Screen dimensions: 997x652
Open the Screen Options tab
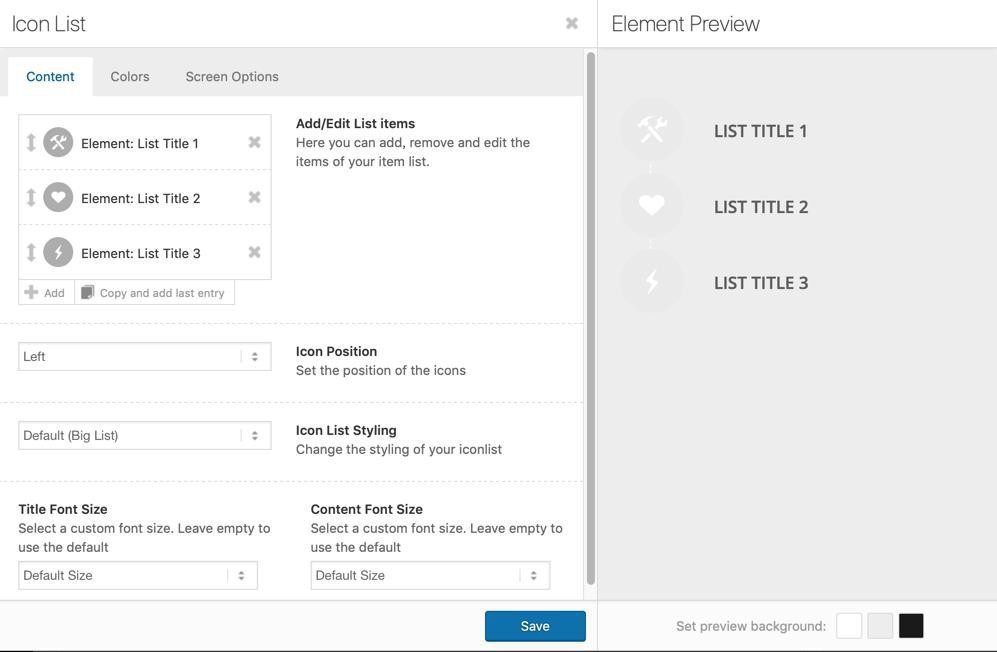point(232,77)
